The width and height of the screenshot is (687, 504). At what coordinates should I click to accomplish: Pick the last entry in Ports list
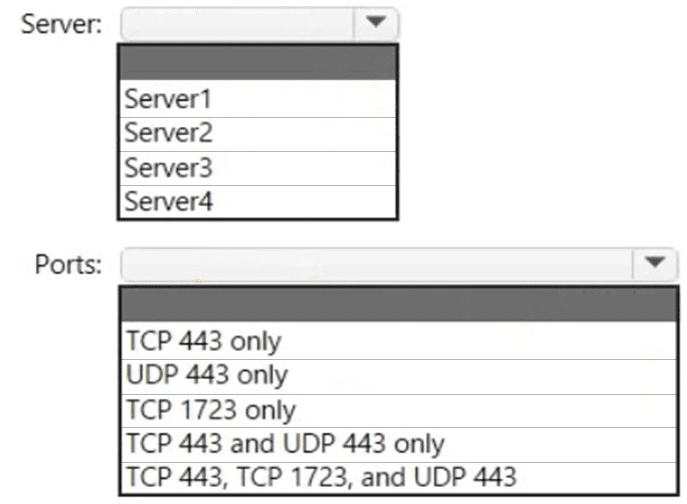tap(398, 477)
